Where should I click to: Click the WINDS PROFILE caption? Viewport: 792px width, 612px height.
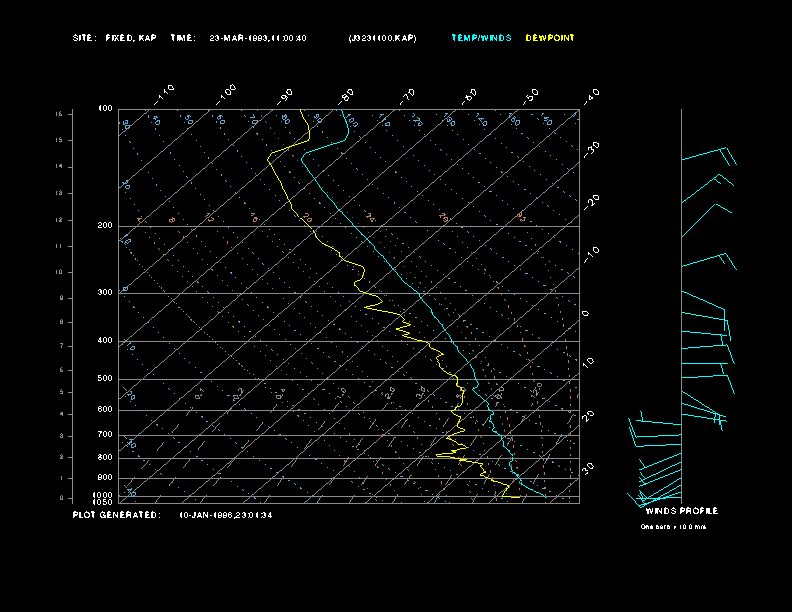[x=681, y=511]
